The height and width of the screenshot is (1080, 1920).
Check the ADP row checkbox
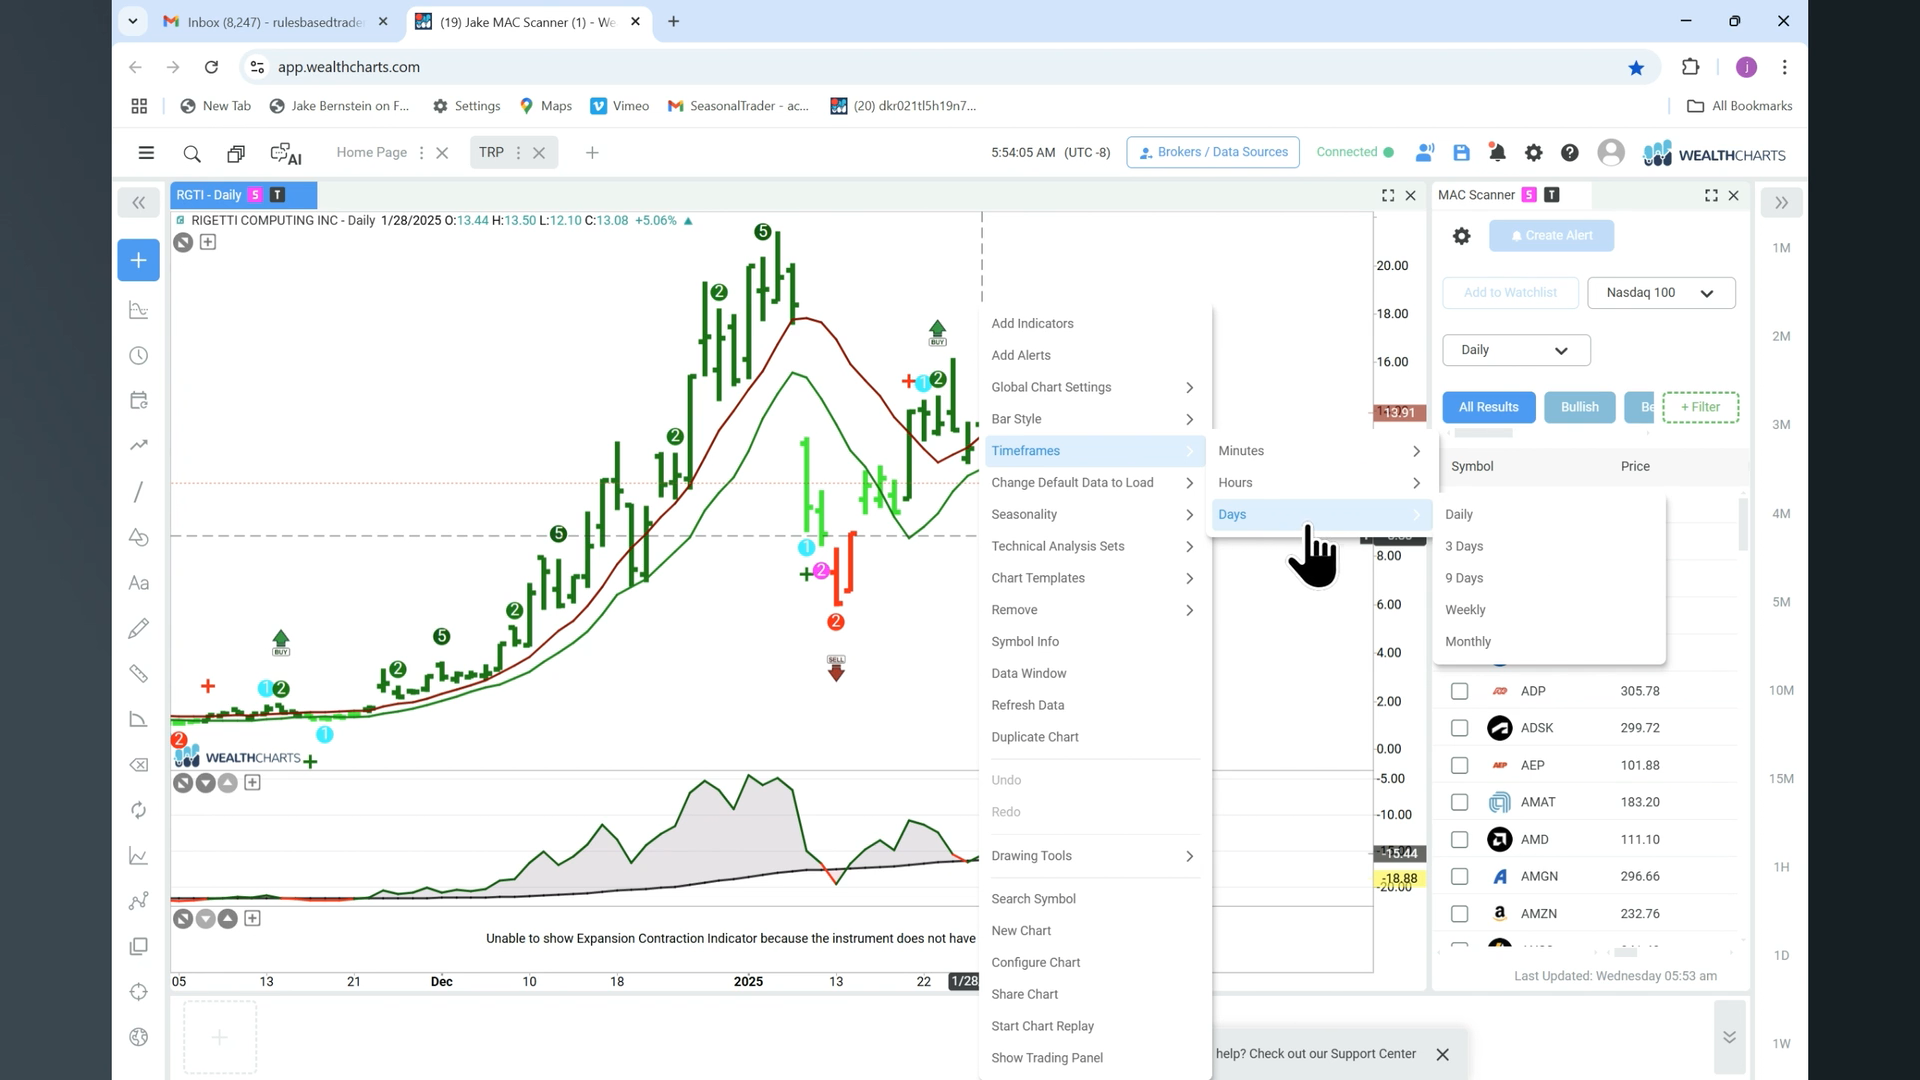pos(1460,691)
